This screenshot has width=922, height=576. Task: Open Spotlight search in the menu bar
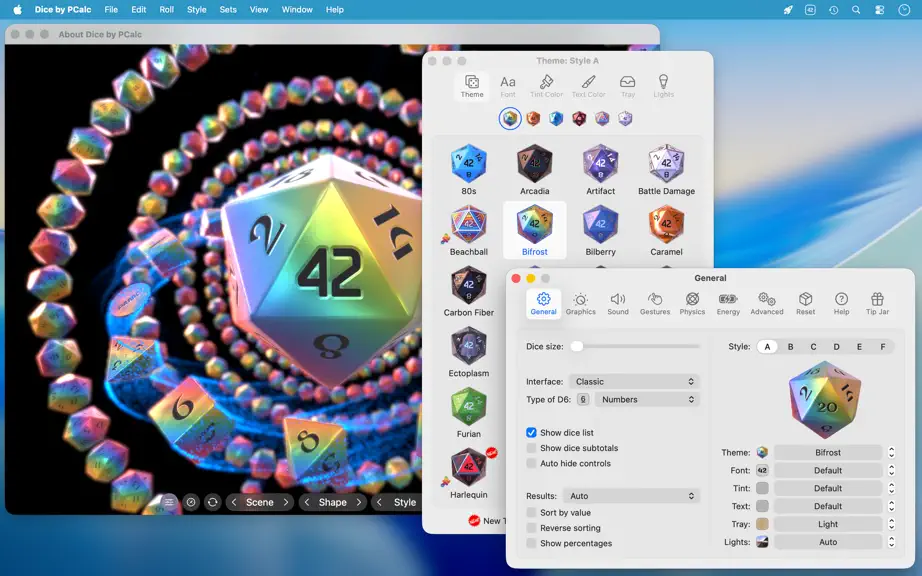pos(856,9)
